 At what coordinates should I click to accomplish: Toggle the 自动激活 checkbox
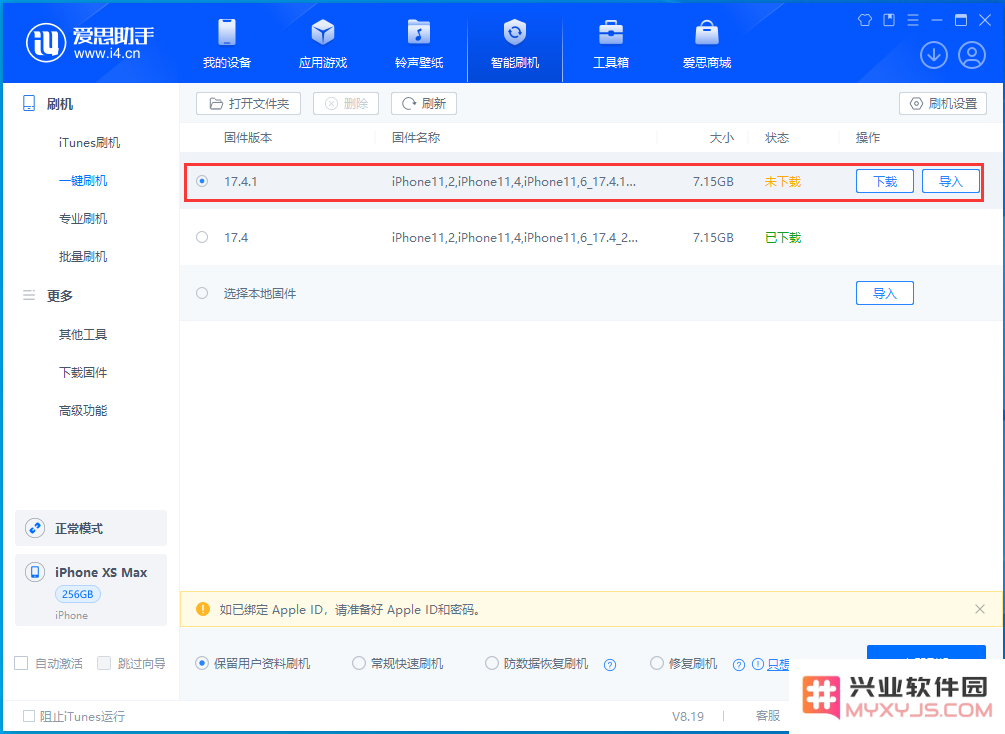21,663
